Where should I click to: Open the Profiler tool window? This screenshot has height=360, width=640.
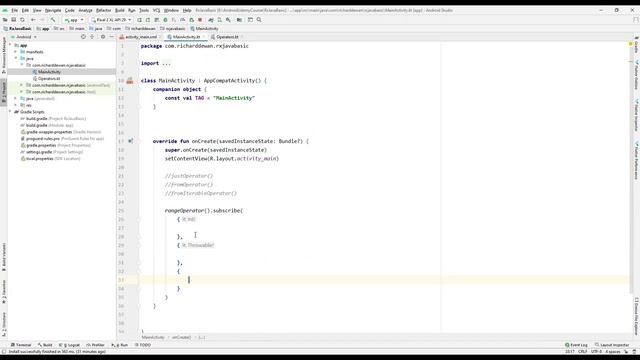(95, 345)
